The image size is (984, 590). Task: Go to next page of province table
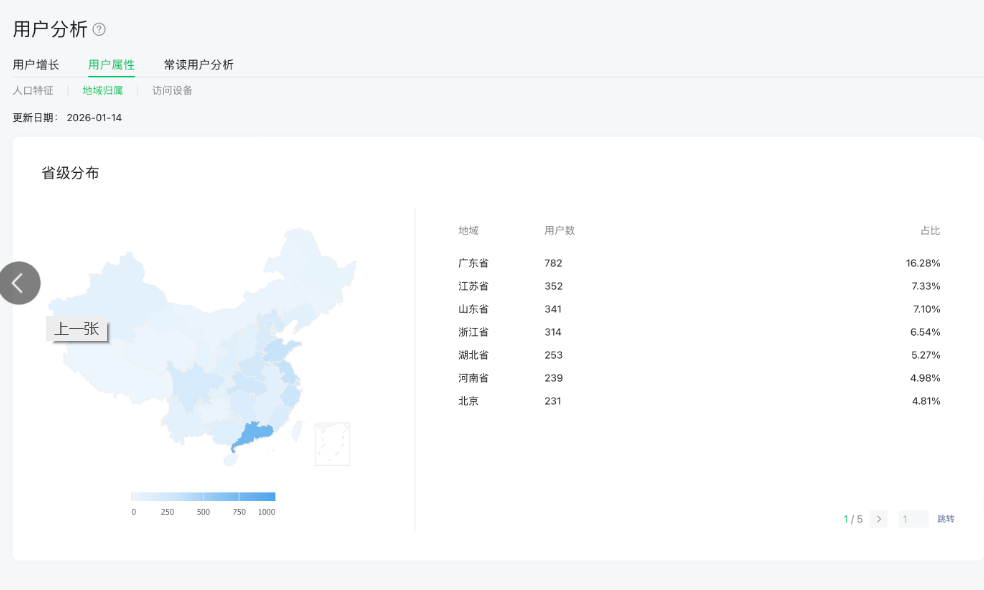point(878,519)
